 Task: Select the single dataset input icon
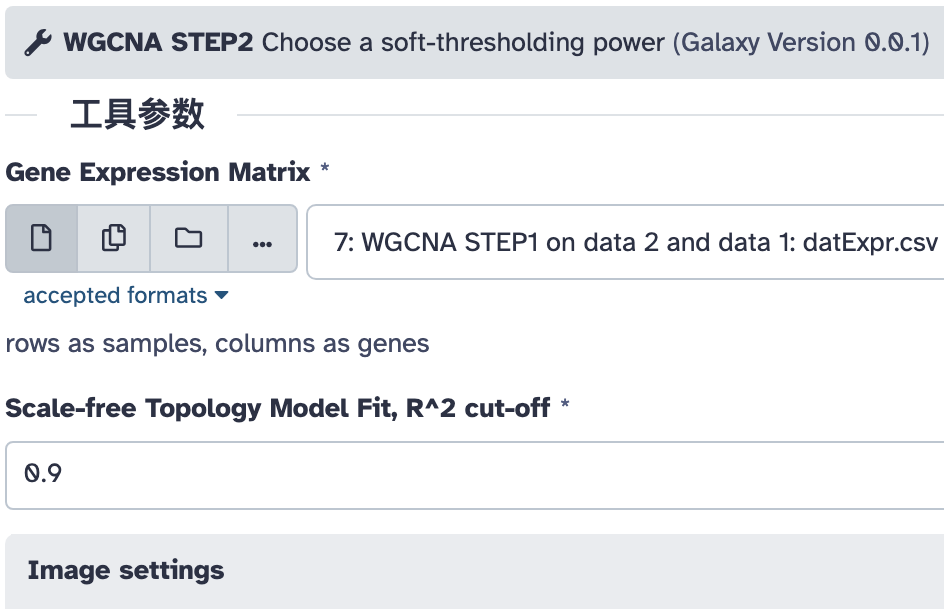coord(41,239)
